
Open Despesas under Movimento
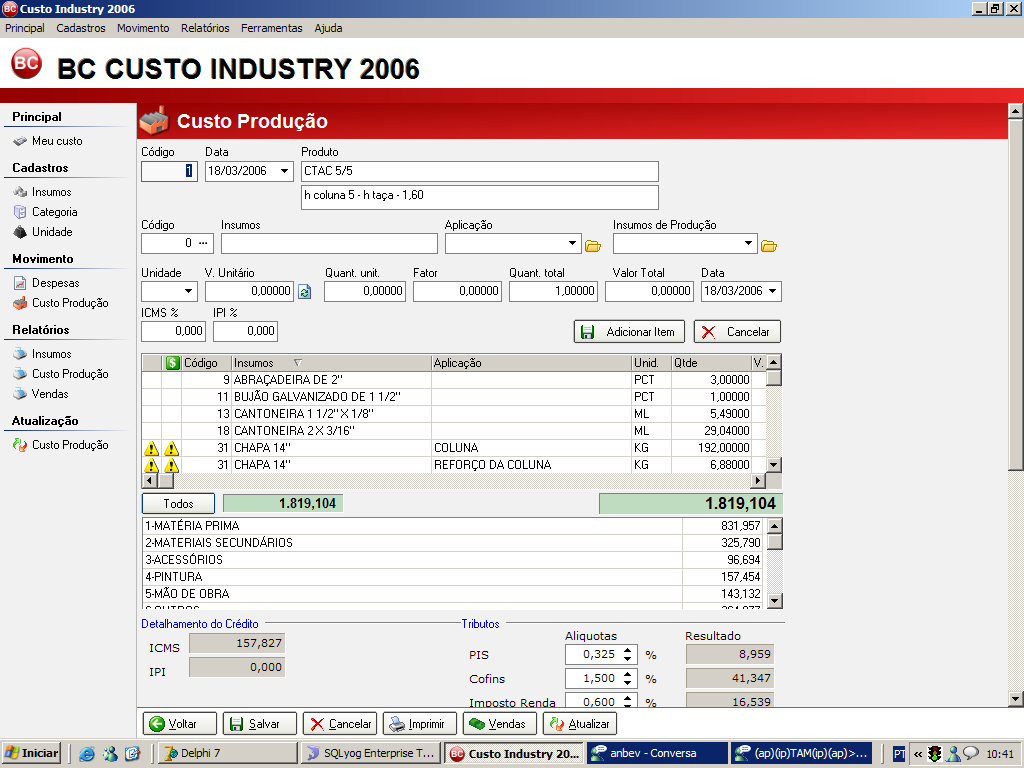[x=55, y=283]
